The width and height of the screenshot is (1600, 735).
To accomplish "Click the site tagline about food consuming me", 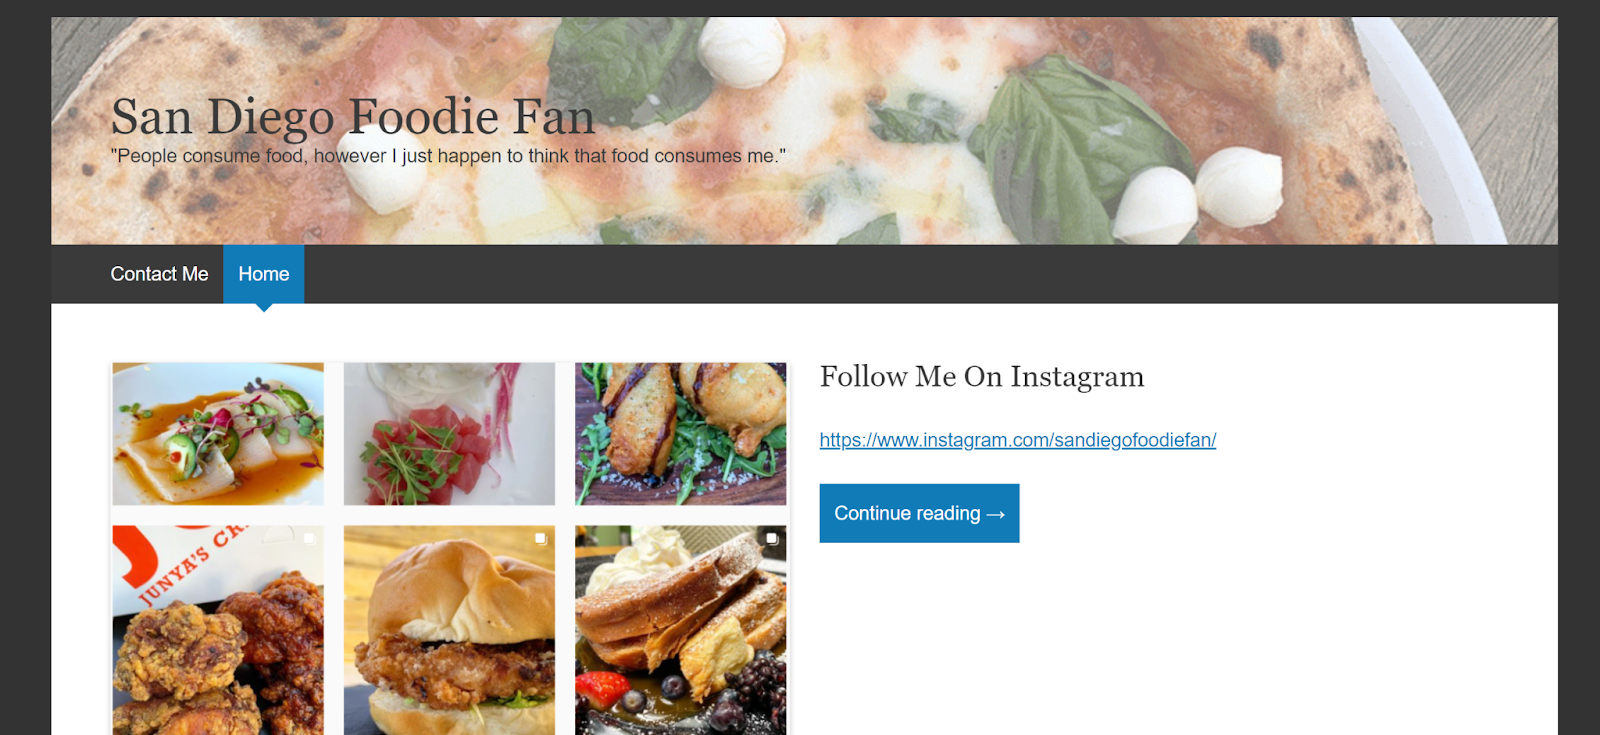I will point(448,156).
